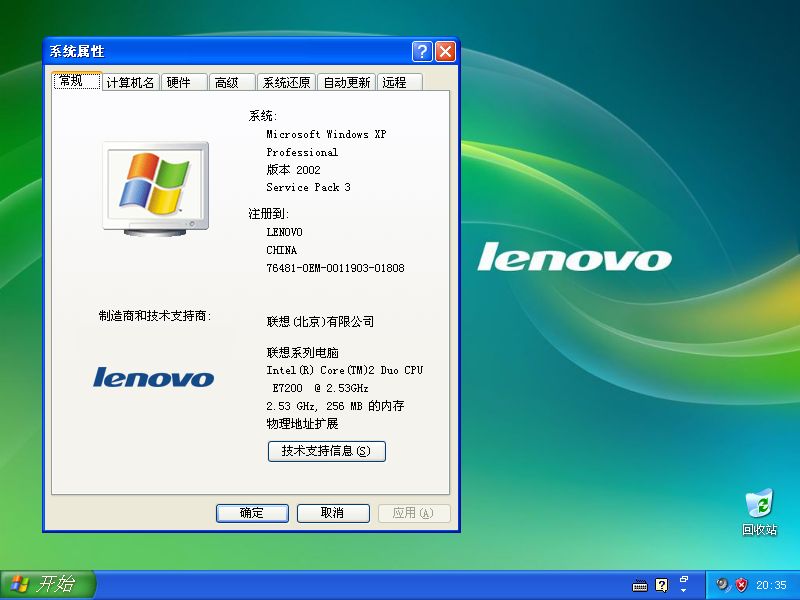800x600 pixels.
Task: Click the blue lenovo logo in dialog
Action: click(153, 377)
